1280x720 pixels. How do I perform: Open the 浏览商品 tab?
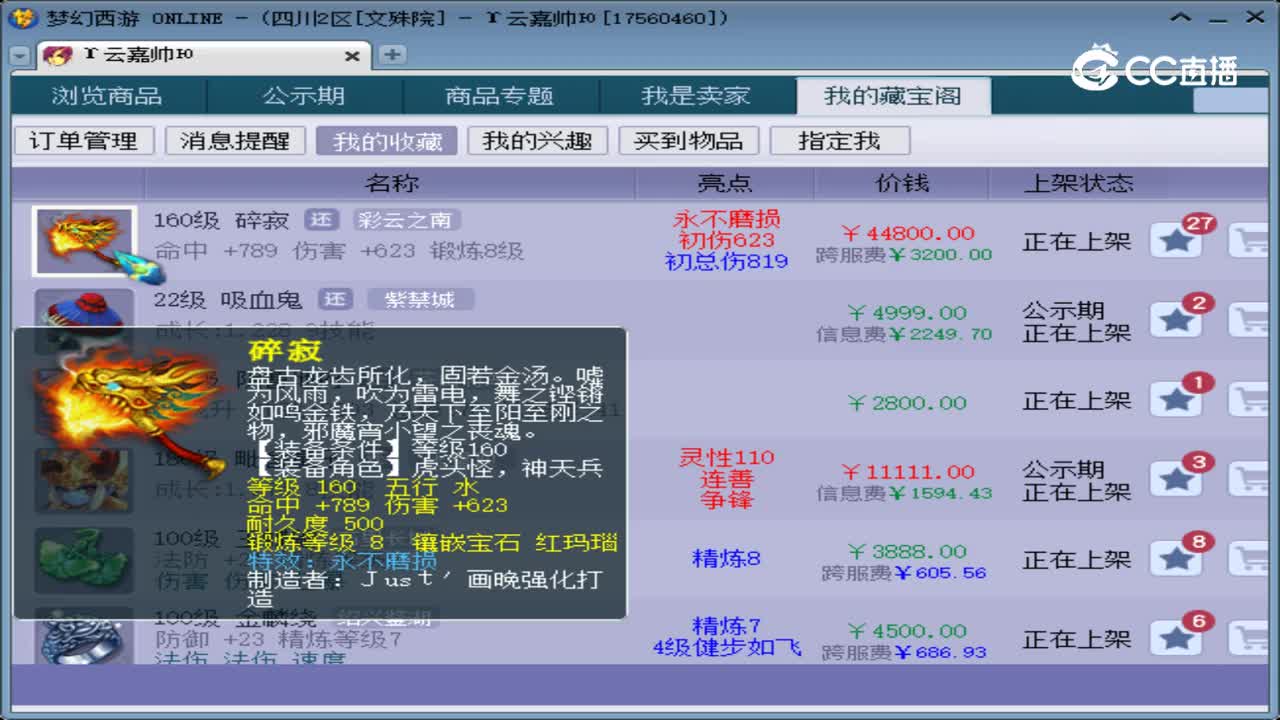pos(107,96)
